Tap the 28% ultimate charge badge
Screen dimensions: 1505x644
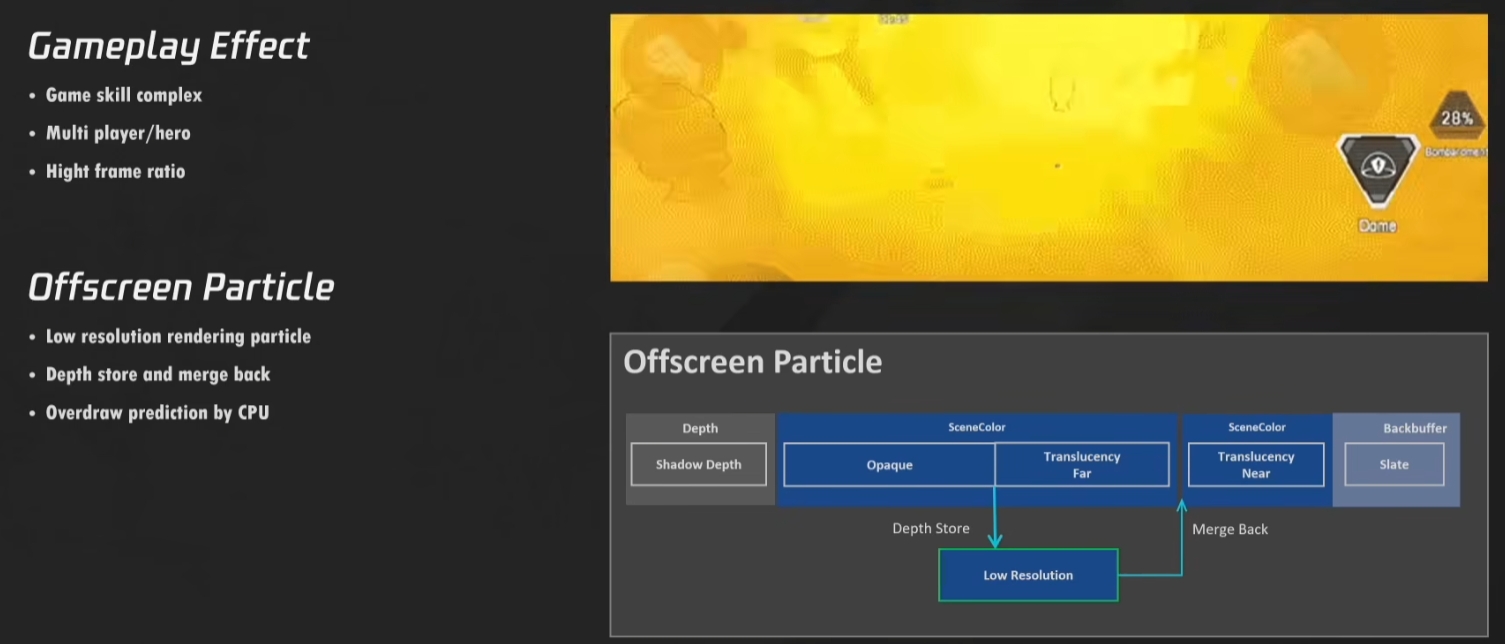1456,119
